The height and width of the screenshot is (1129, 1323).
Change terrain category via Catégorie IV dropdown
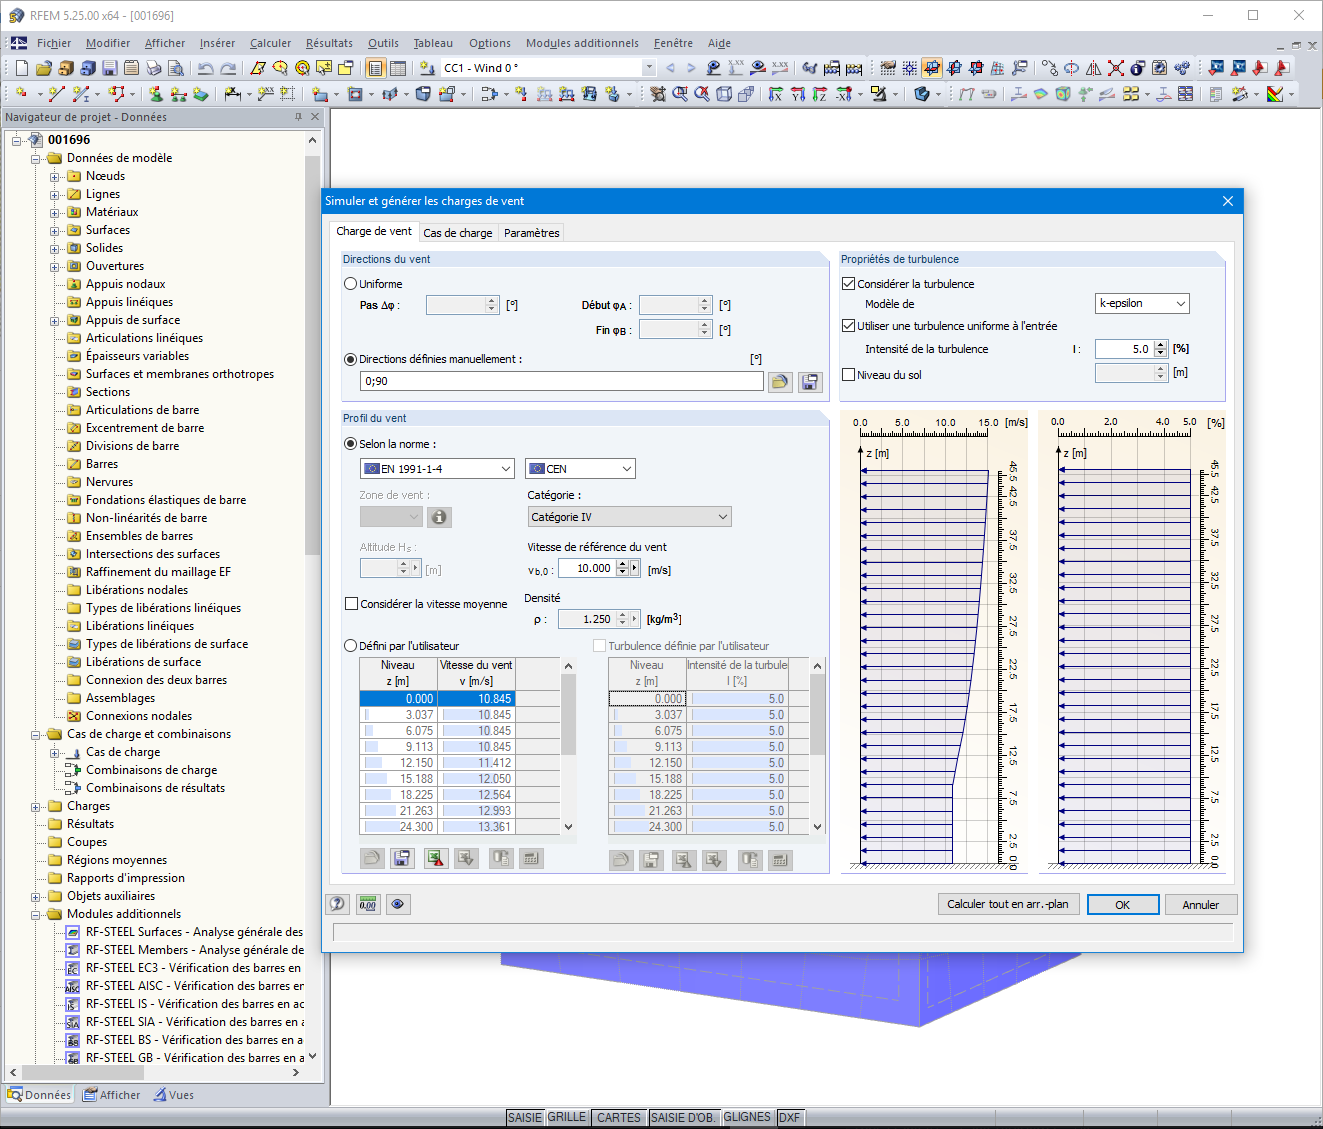coord(723,516)
